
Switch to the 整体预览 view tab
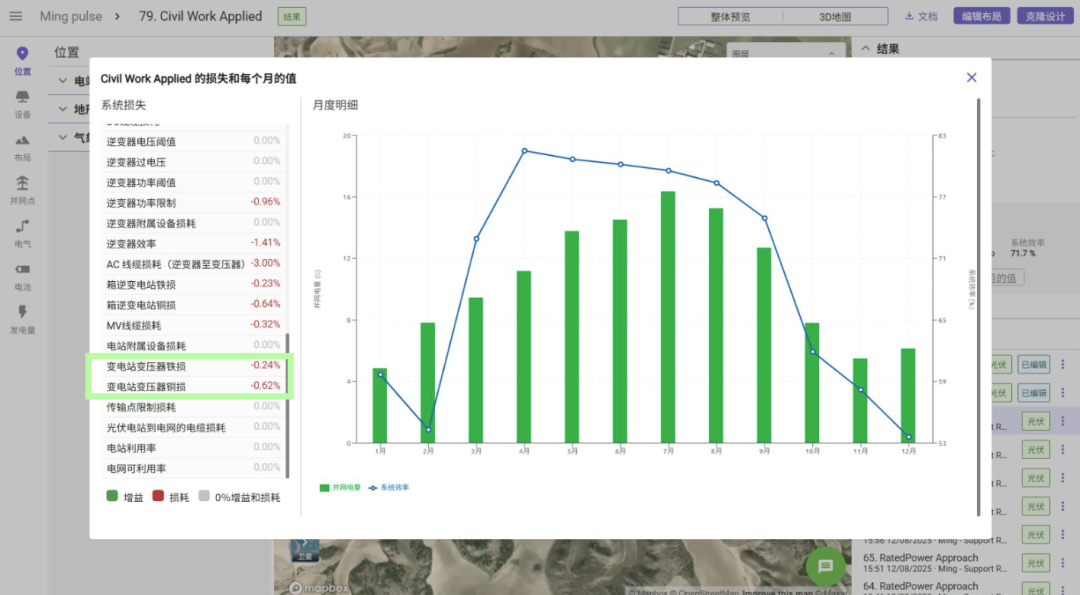730,17
